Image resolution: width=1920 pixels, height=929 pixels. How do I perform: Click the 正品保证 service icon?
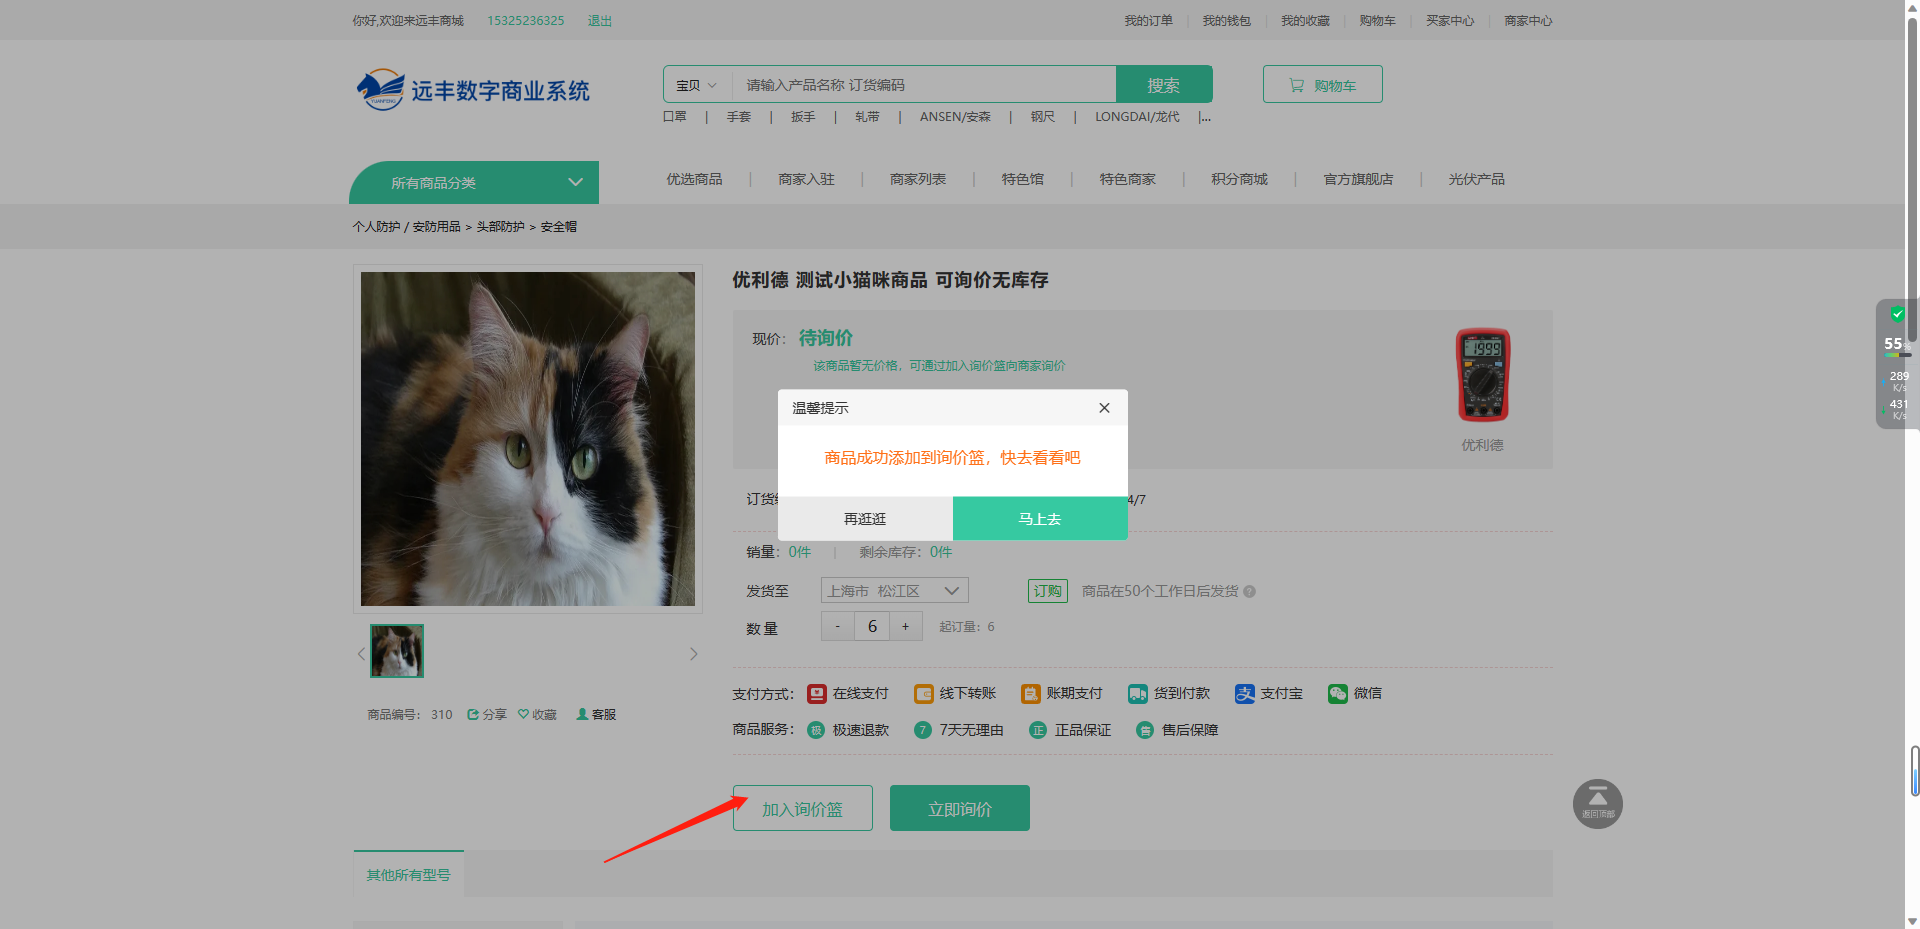(1038, 731)
